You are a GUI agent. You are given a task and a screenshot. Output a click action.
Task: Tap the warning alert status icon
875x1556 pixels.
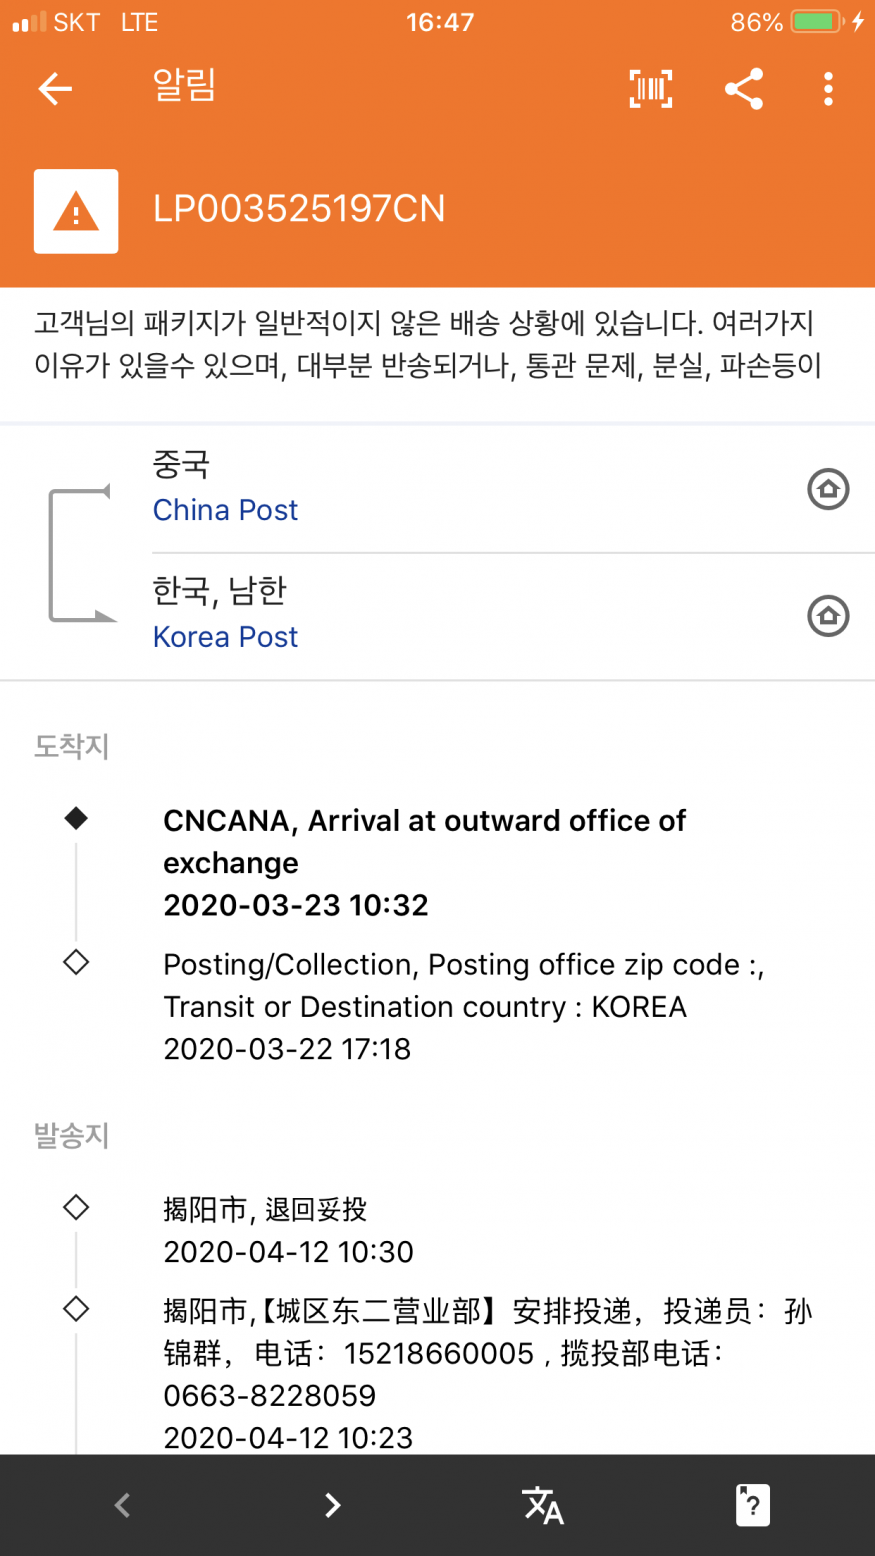point(76,211)
